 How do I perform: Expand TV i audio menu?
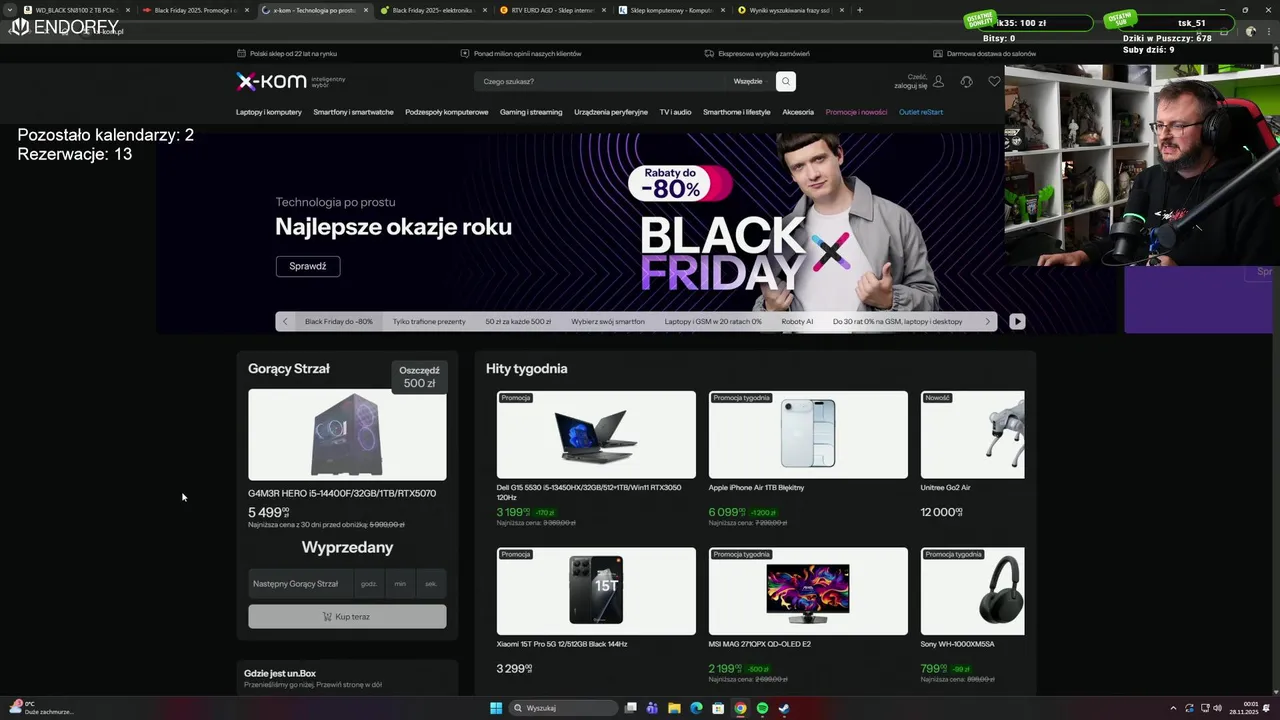pos(675,112)
